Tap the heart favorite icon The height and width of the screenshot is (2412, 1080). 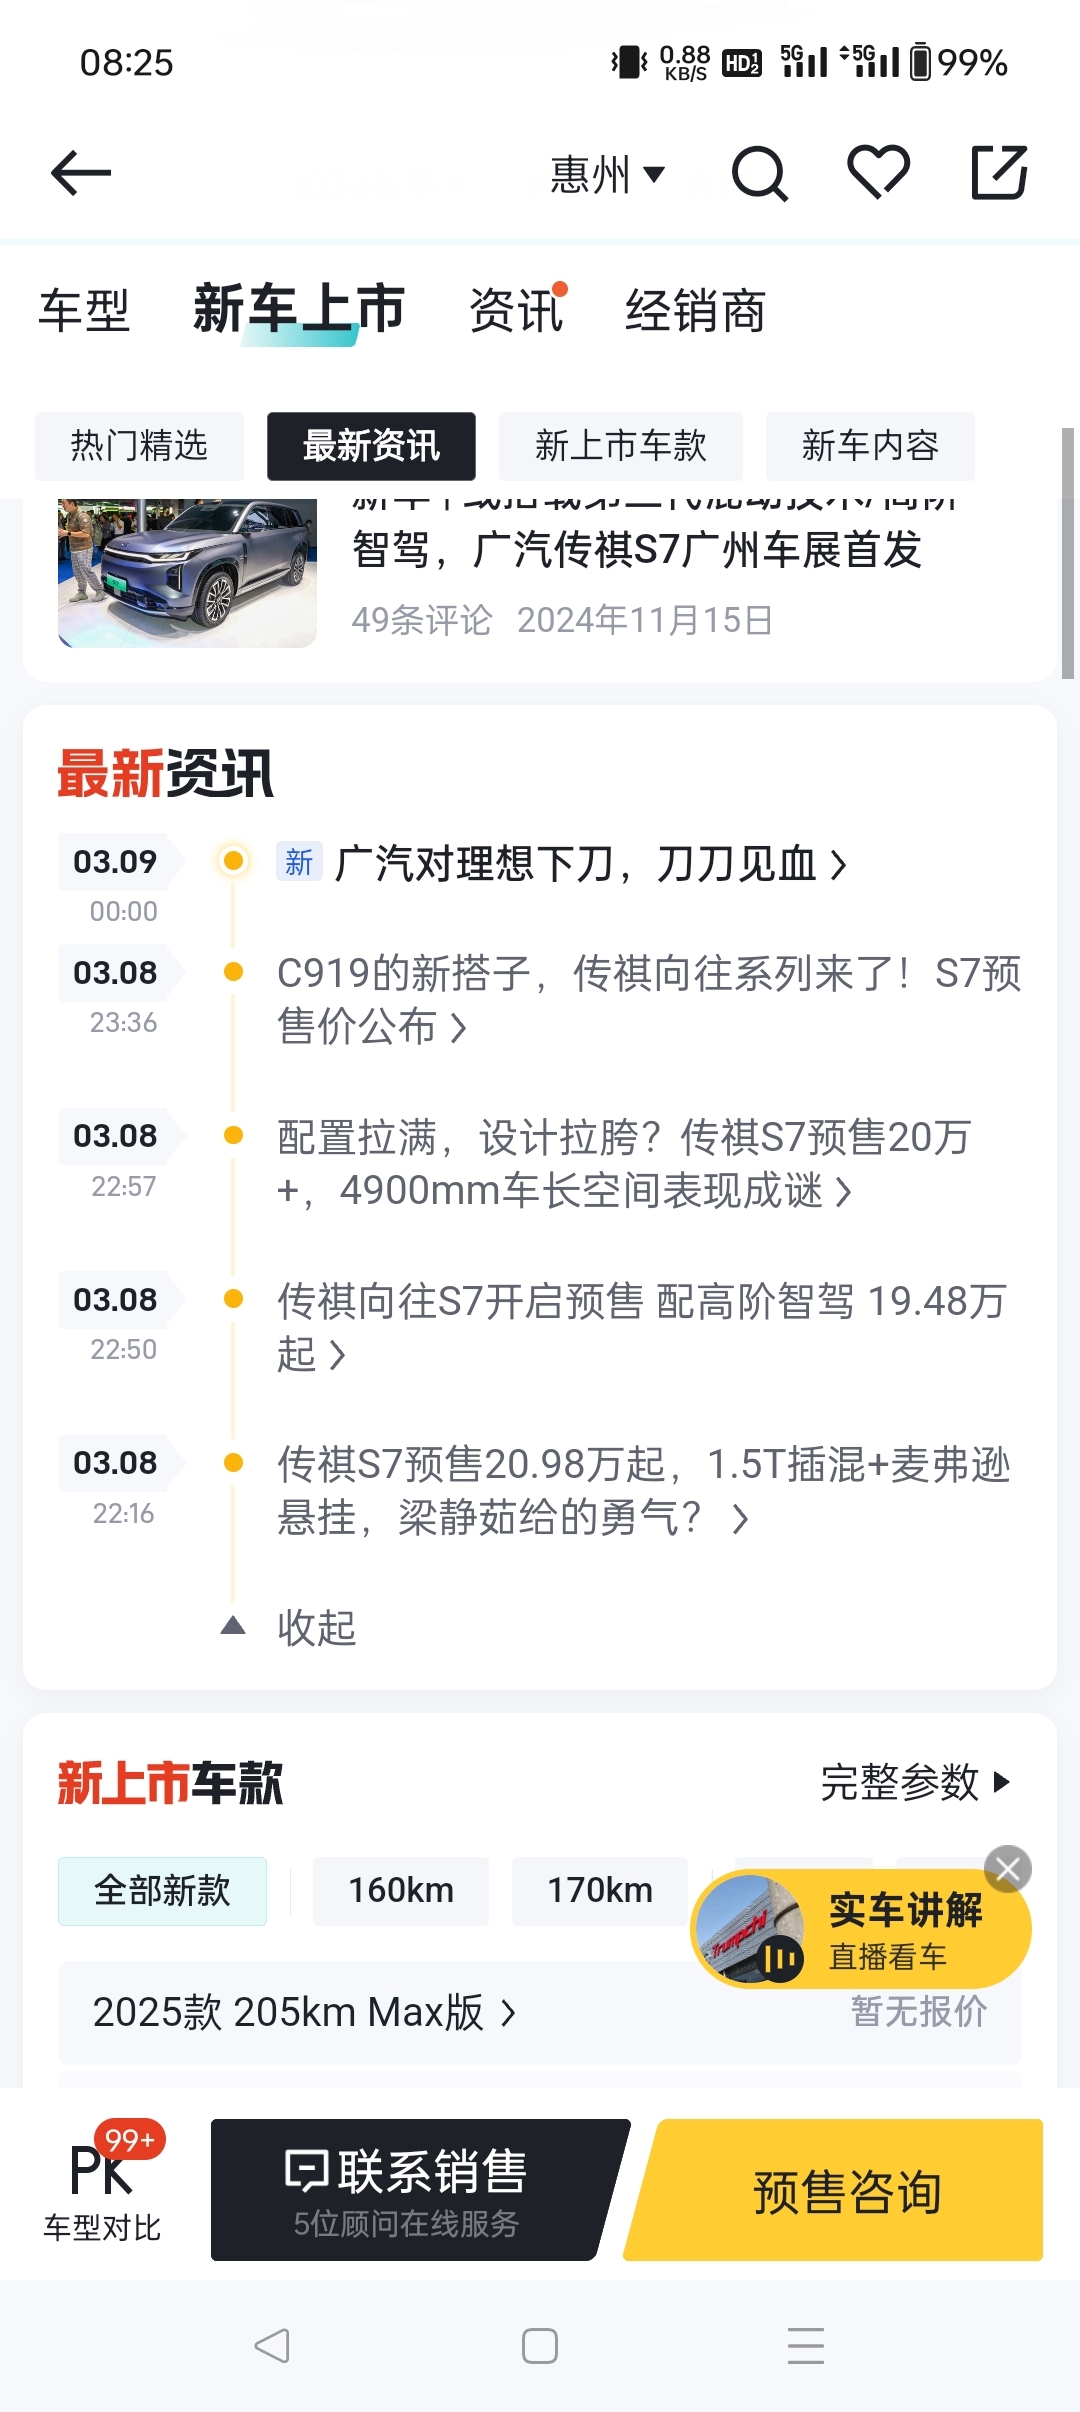point(878,172)
